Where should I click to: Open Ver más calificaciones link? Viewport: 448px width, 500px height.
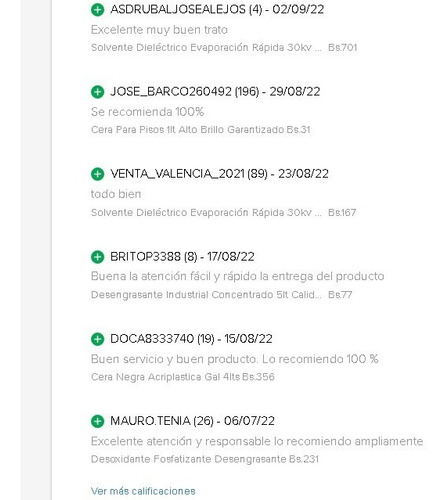coord(143,491)
